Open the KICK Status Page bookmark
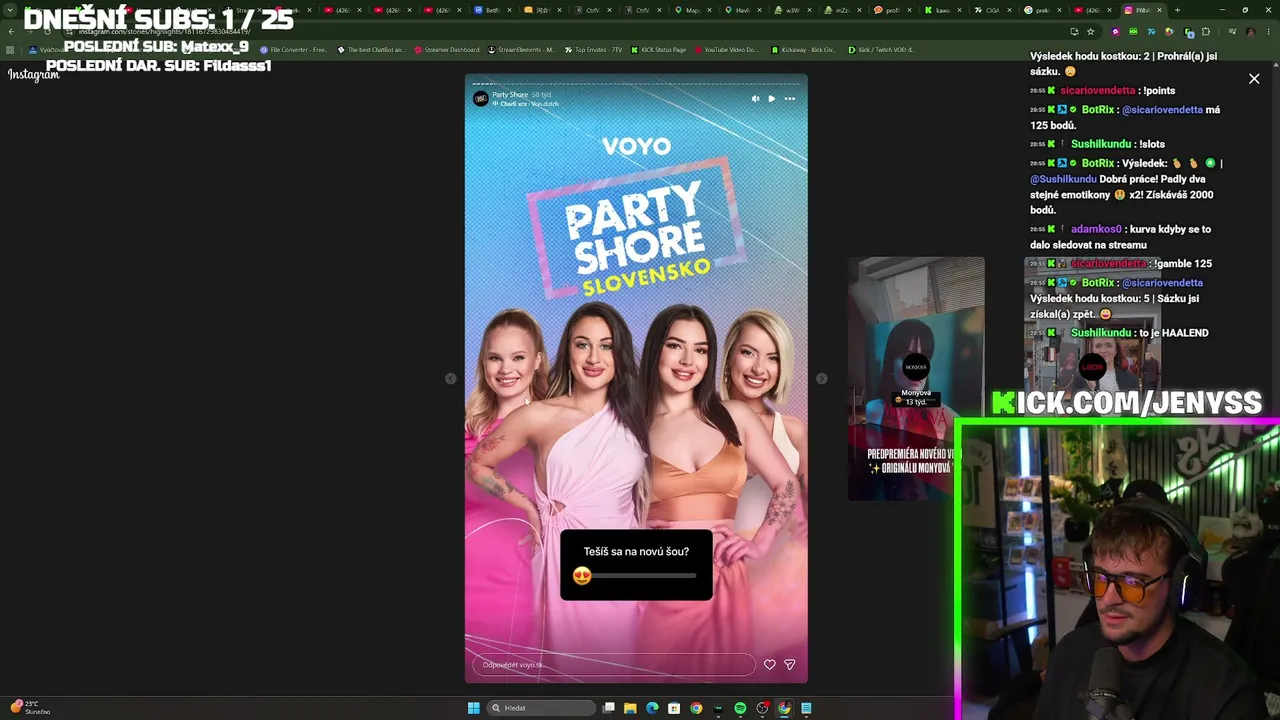 [x=660, y=50]
